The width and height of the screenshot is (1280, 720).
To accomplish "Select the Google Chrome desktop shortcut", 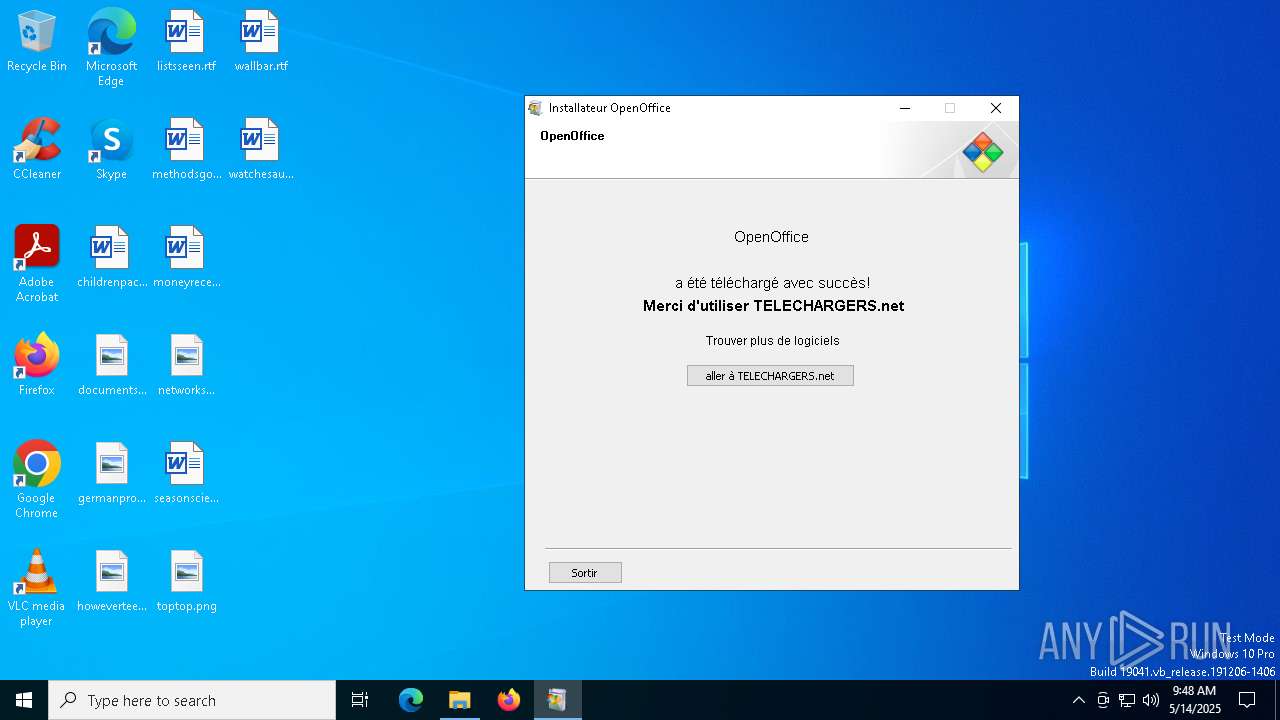I will coord(37,480).
